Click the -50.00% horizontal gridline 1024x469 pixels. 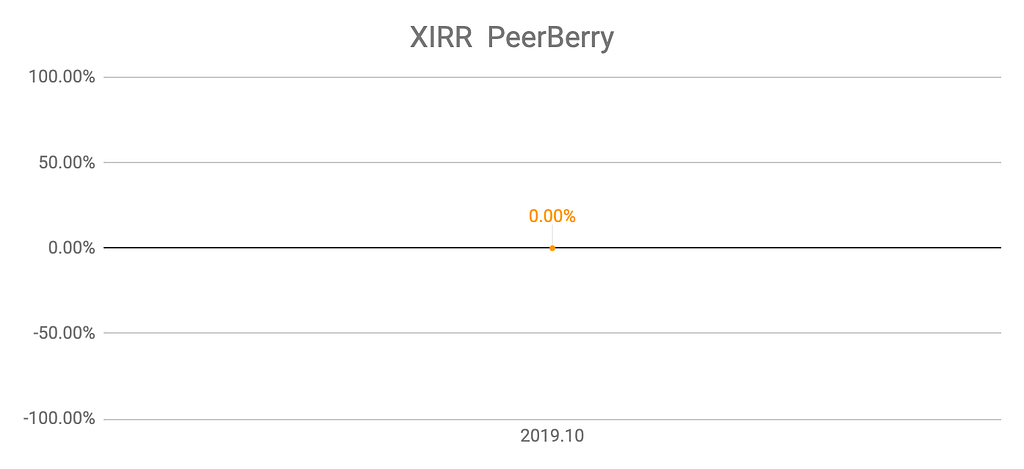552,333
